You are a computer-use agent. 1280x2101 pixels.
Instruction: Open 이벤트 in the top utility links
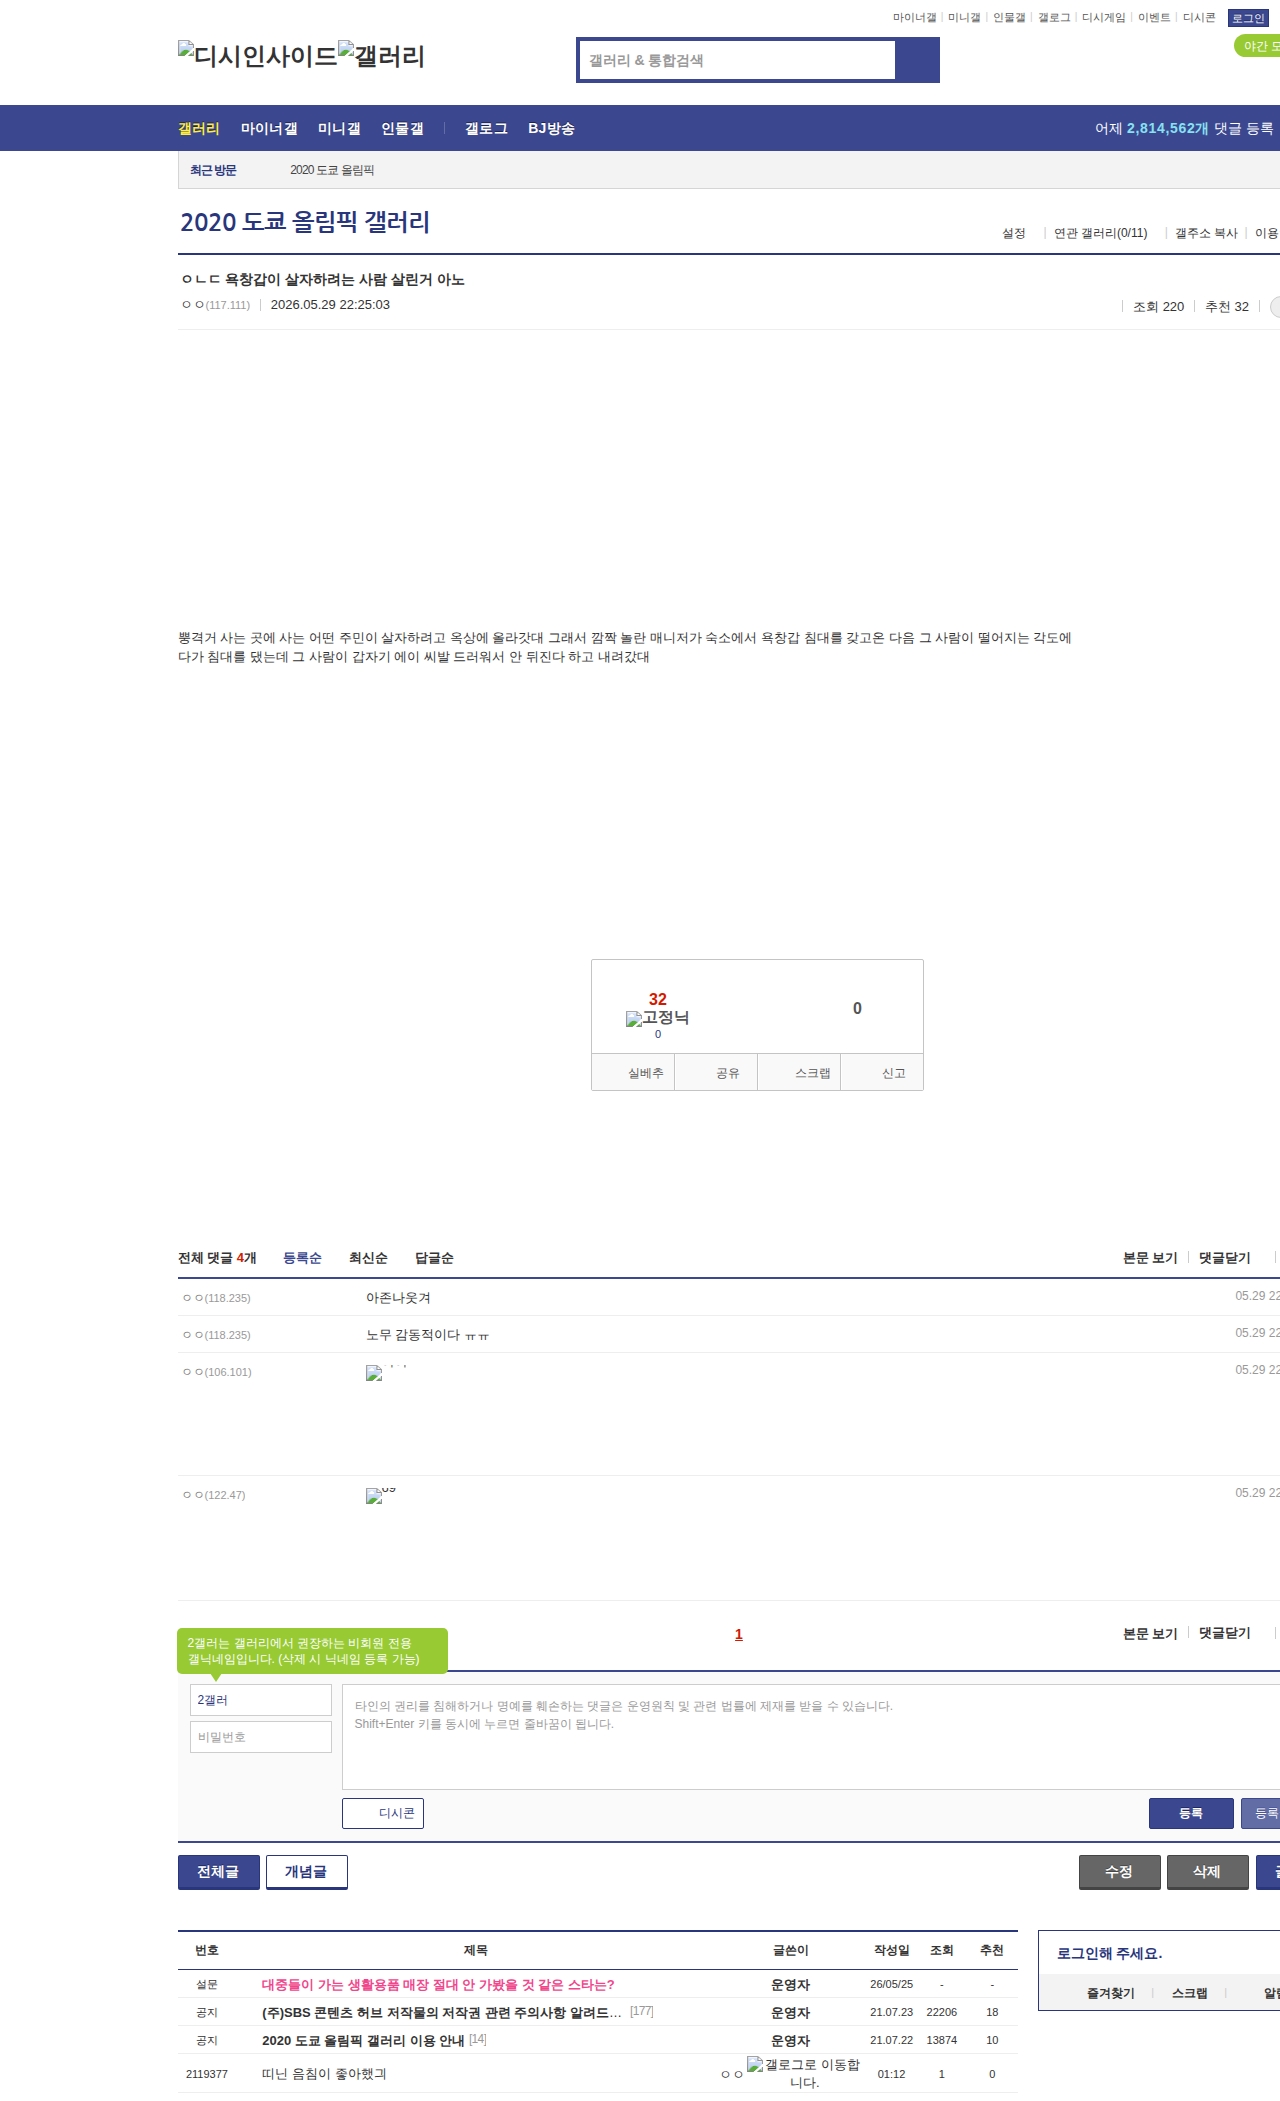(x=1154, y=18)
